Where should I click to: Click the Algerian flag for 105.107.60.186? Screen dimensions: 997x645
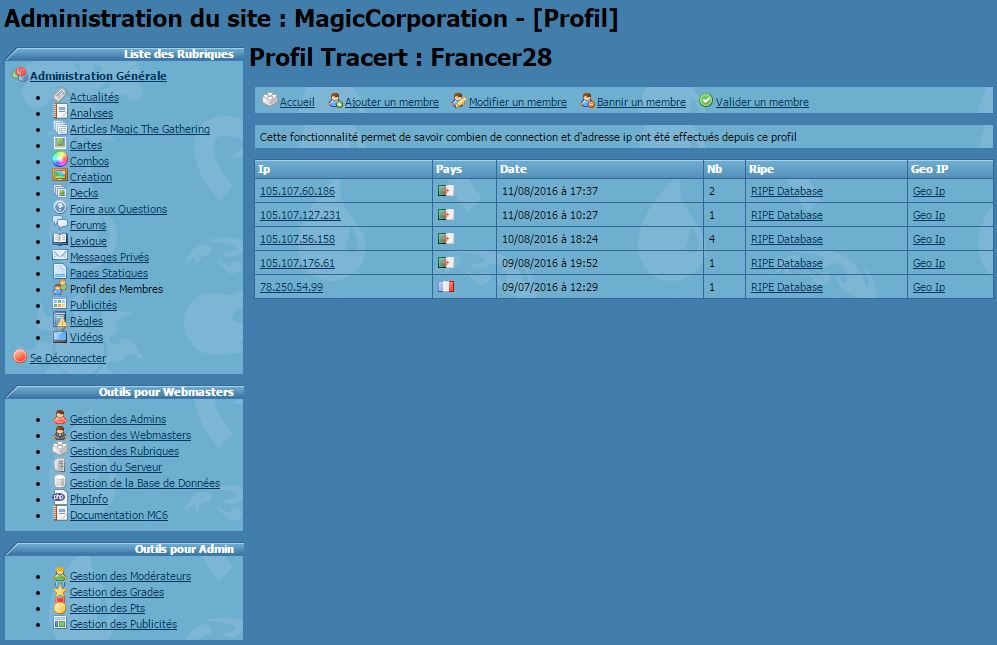[446, 190]
